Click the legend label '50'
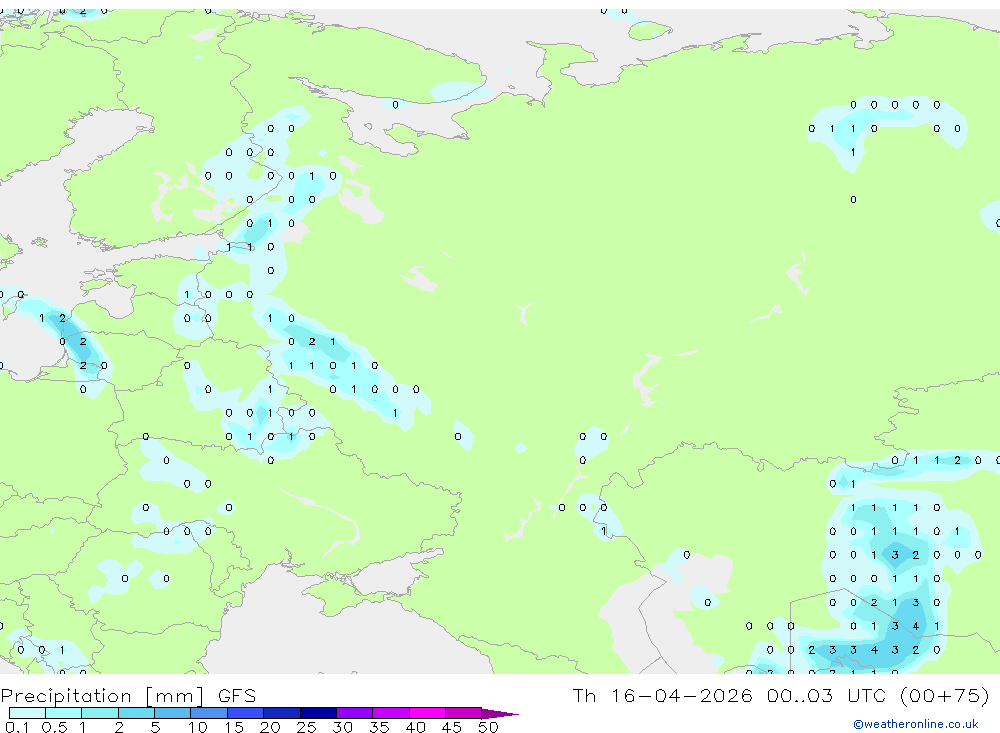 488,727
